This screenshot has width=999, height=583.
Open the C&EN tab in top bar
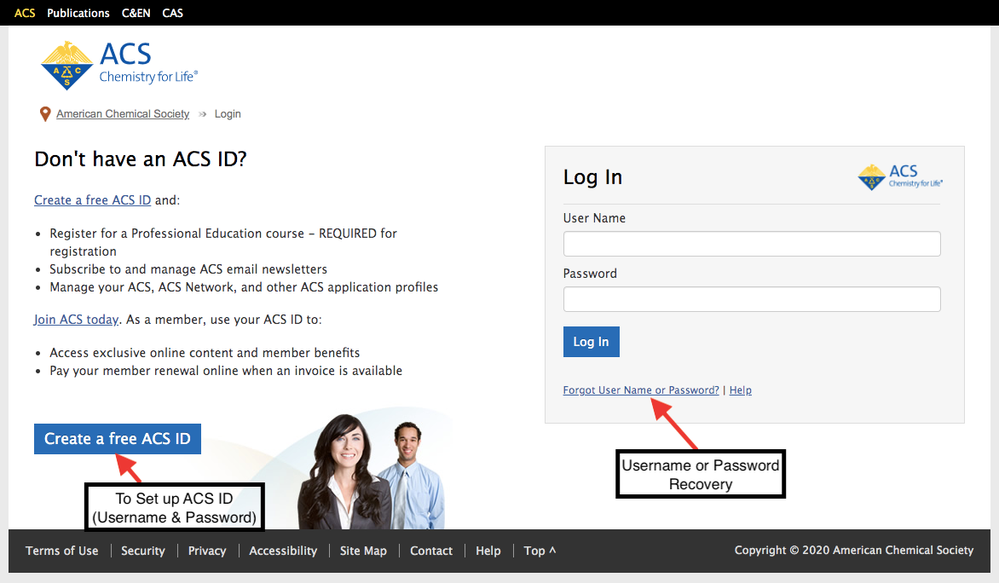pyautogui.click(x=136, y=13)
